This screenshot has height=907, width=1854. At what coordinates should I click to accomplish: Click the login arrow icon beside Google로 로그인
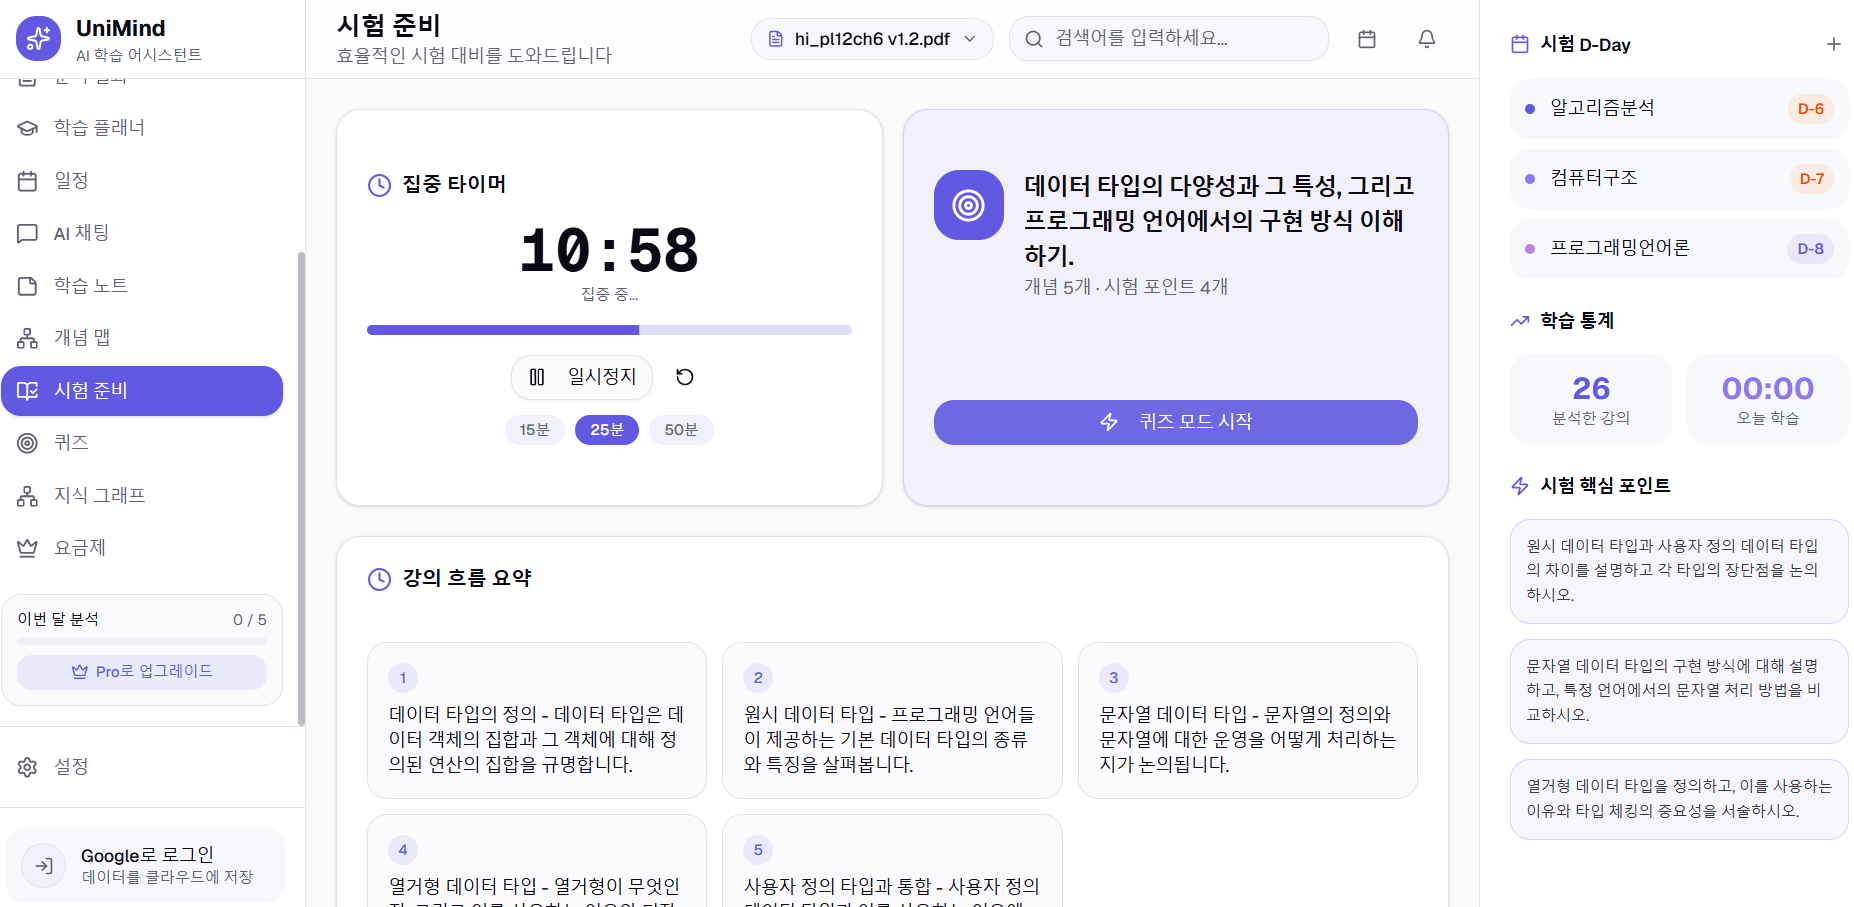click(44, 866)
